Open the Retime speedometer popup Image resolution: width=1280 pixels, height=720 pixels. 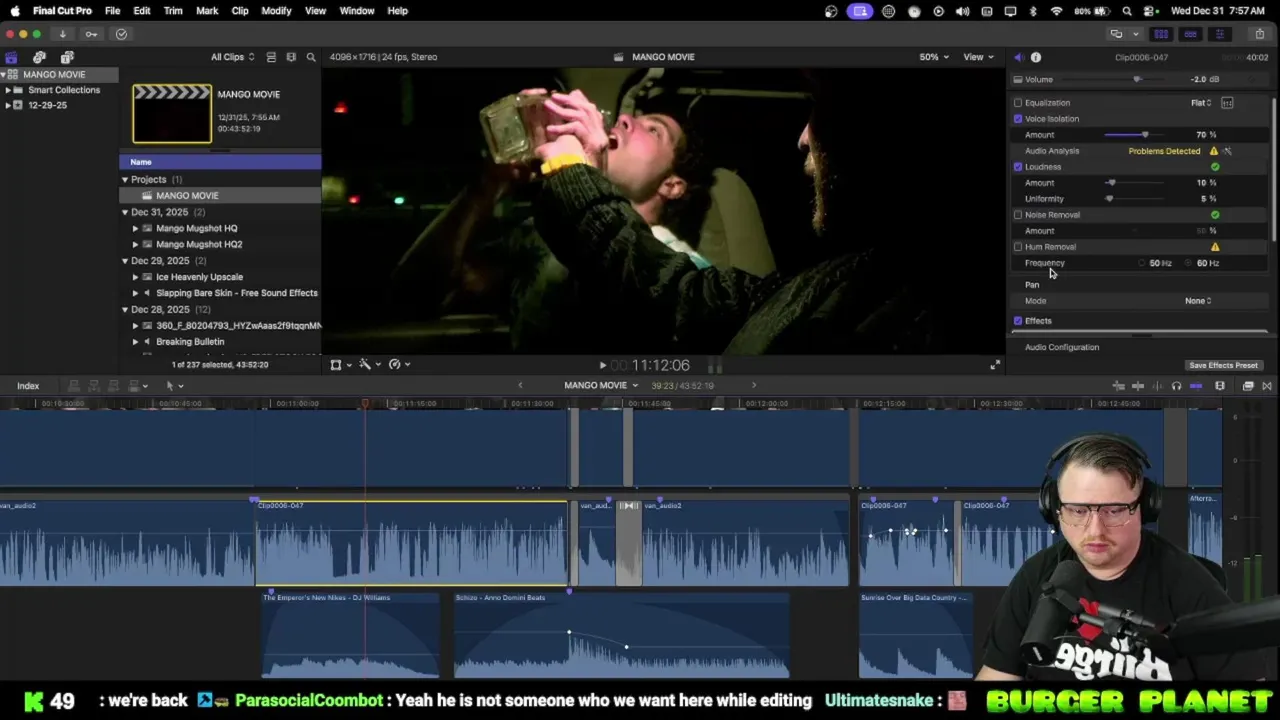(x=398, y=365)
